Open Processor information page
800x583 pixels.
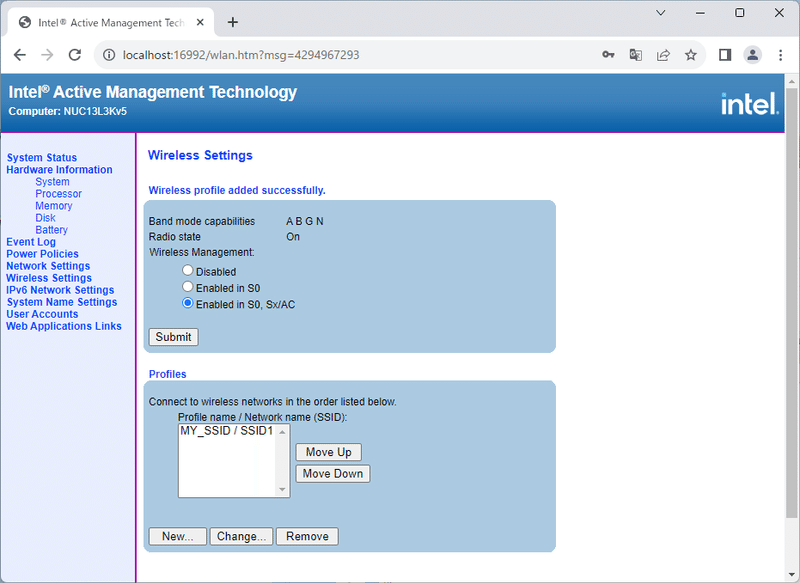click(x=58, y=194)
